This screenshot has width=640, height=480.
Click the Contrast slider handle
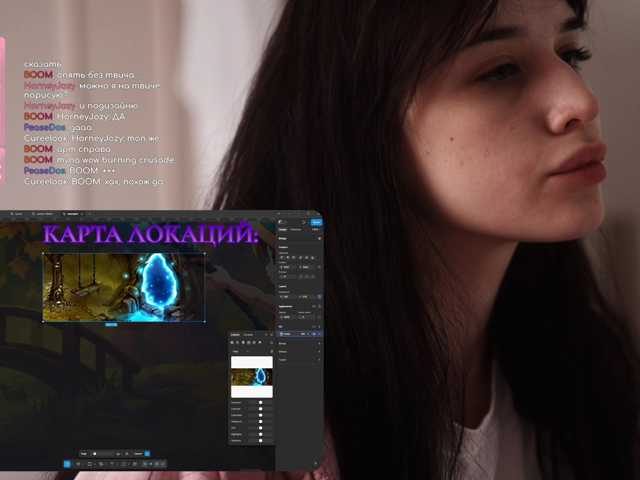pyautogui.click(x=261, y=409)
